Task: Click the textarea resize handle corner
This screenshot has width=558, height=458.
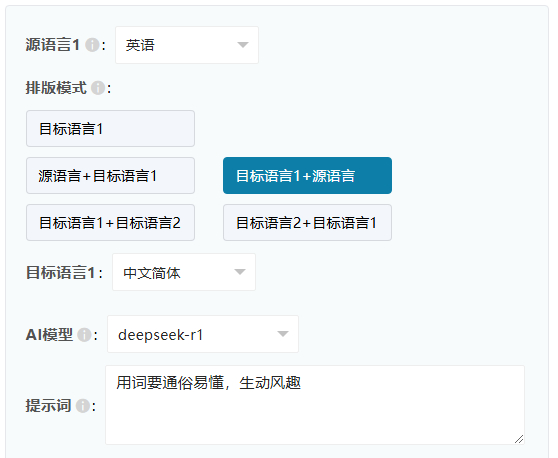Action: click(x=519, y=439)
